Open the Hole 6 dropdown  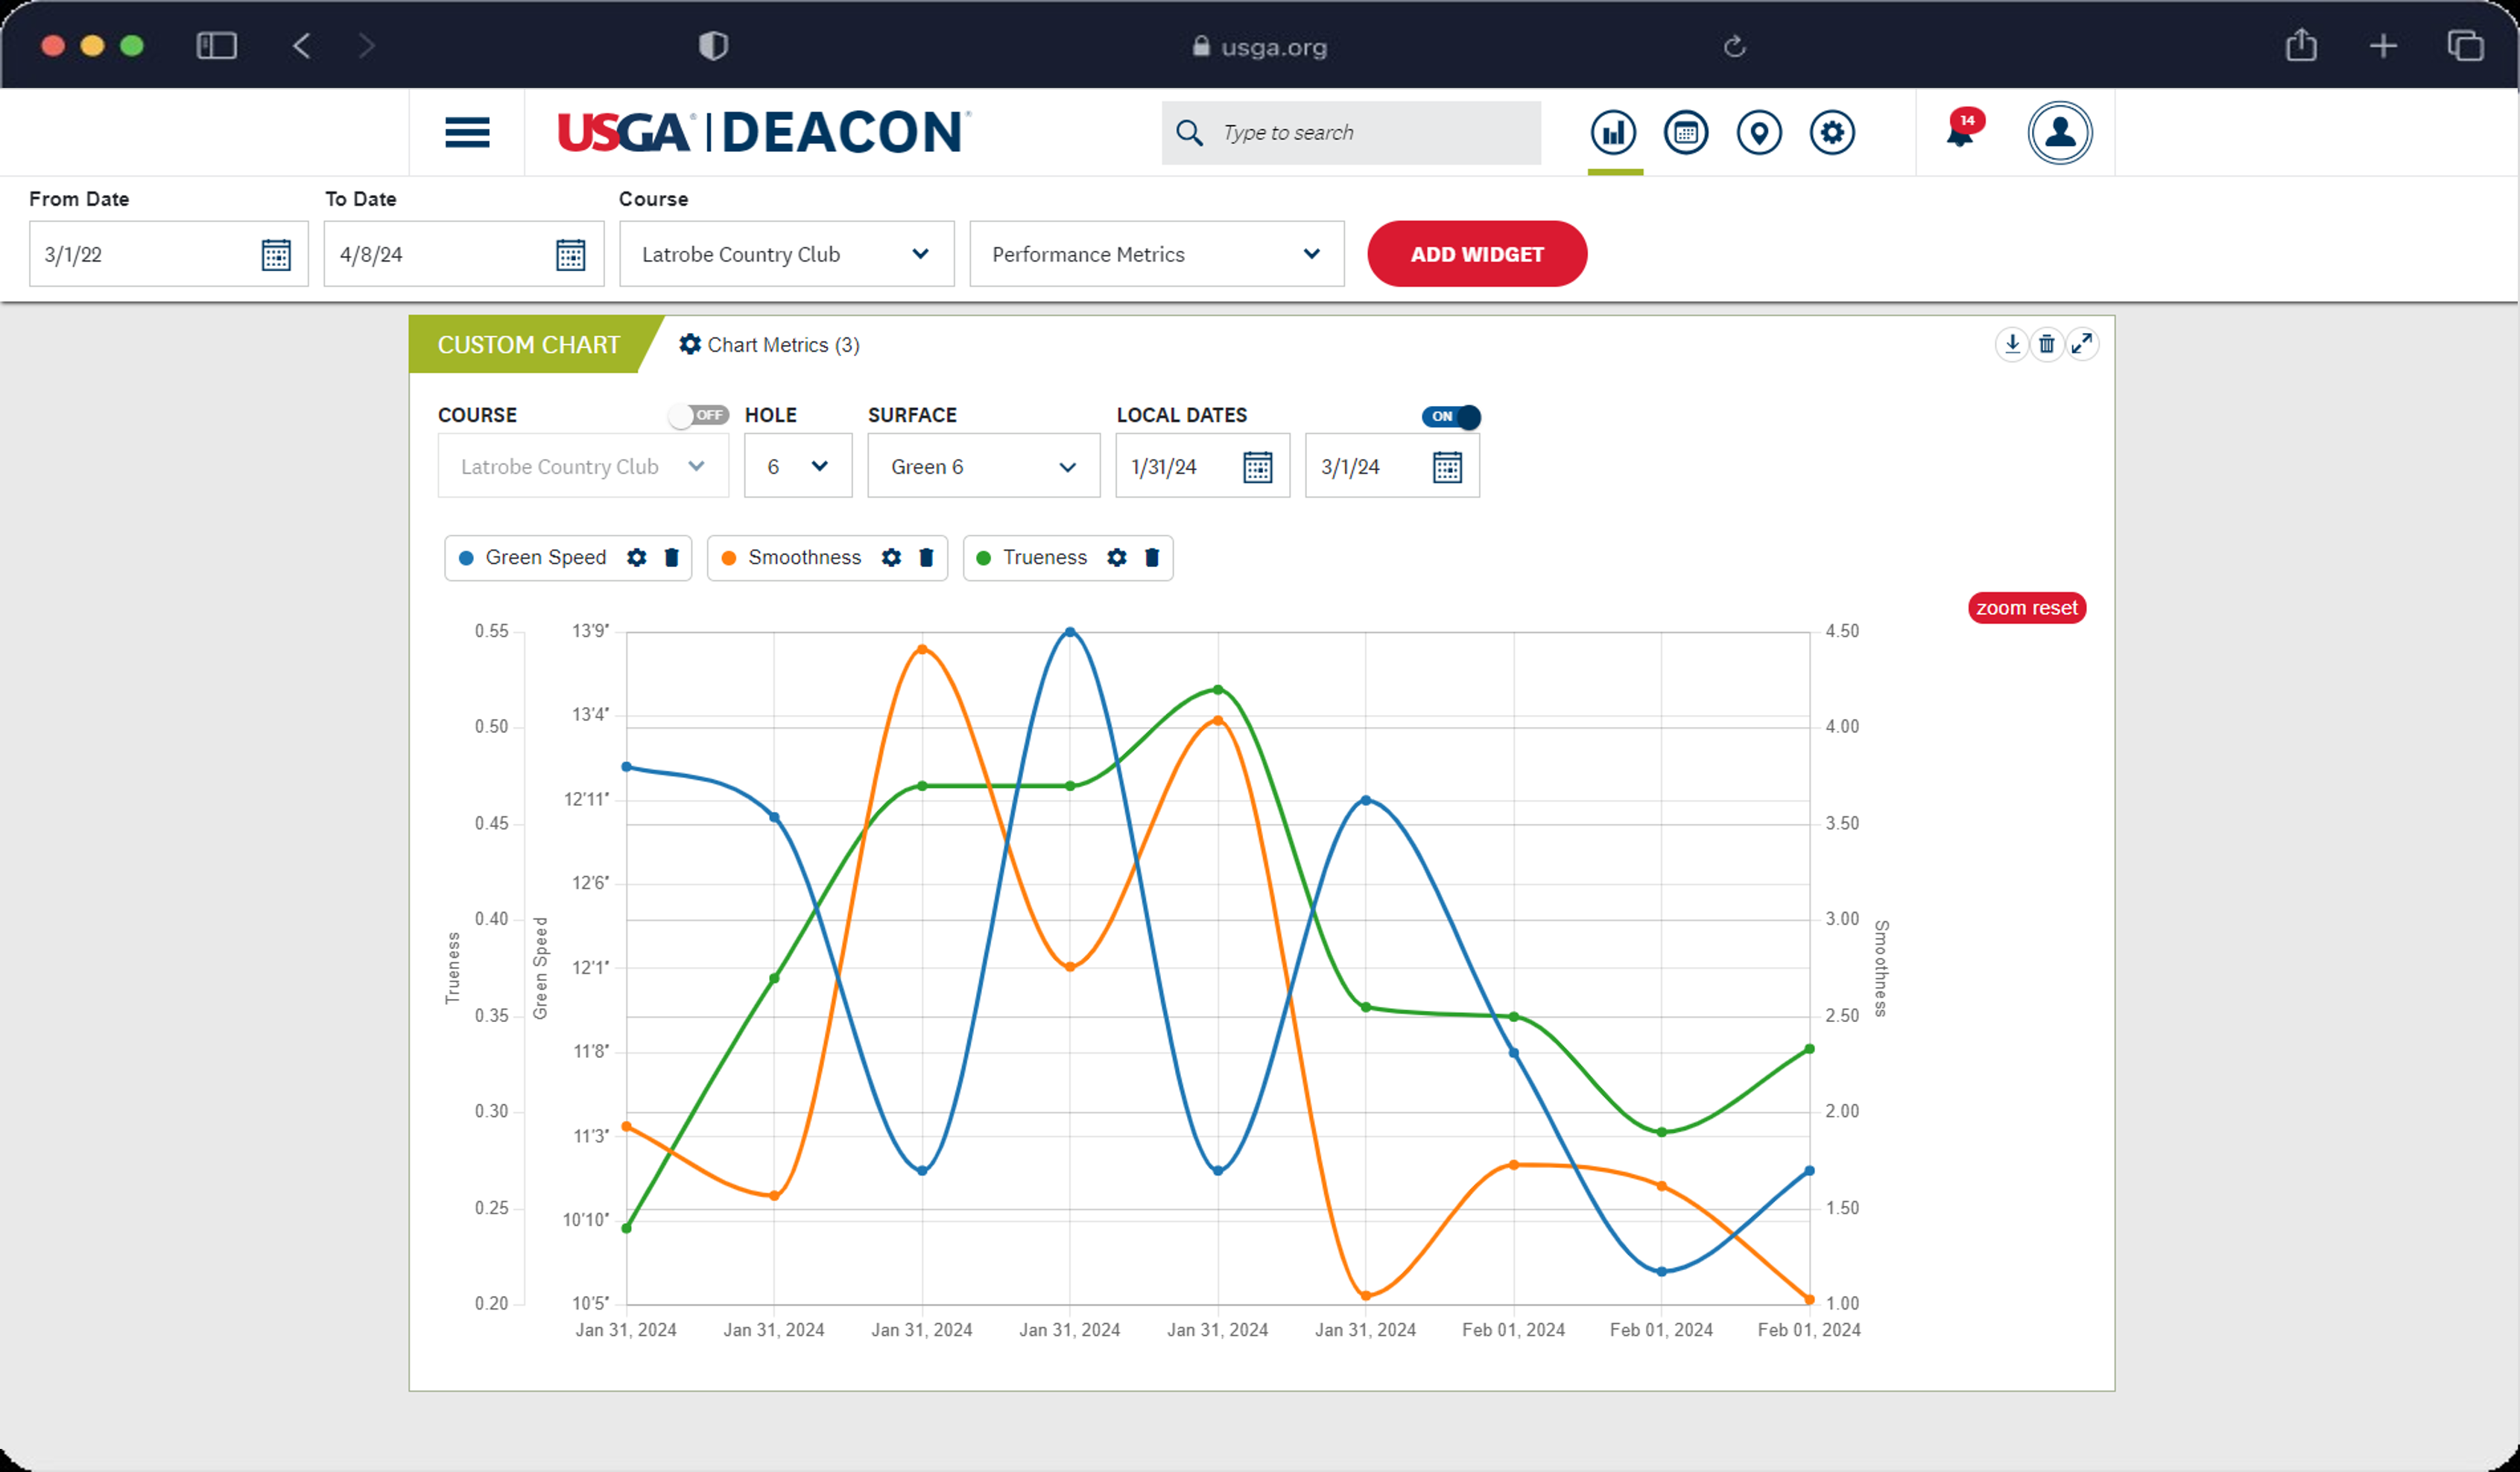pos(798,466)
